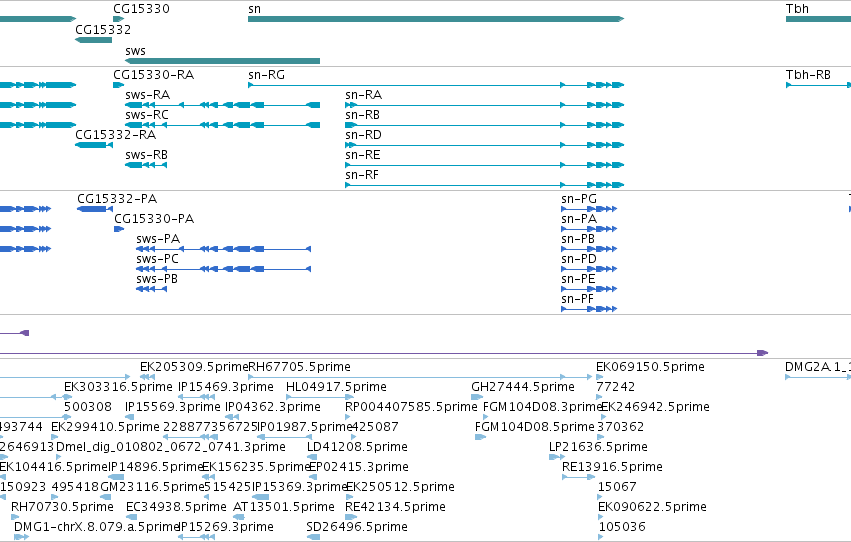Click the sn-PD protein label
This screenshot has height=542, width=851.
[x=579, y=259]
